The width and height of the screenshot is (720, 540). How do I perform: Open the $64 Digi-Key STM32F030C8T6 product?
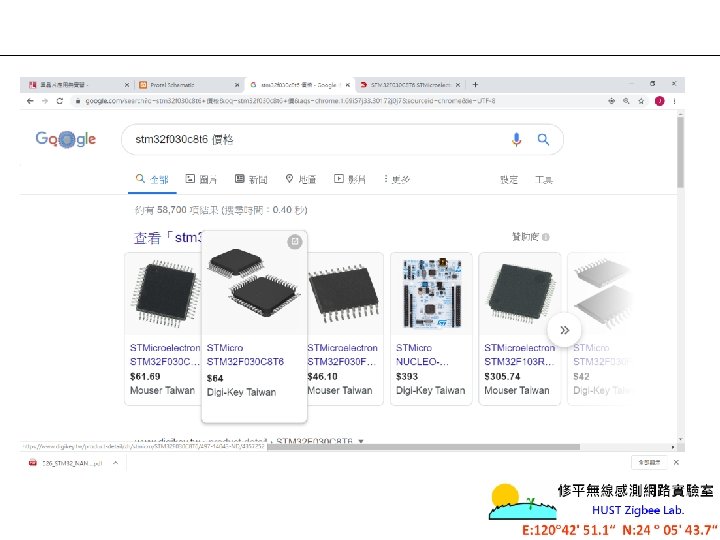pos(254,326)
